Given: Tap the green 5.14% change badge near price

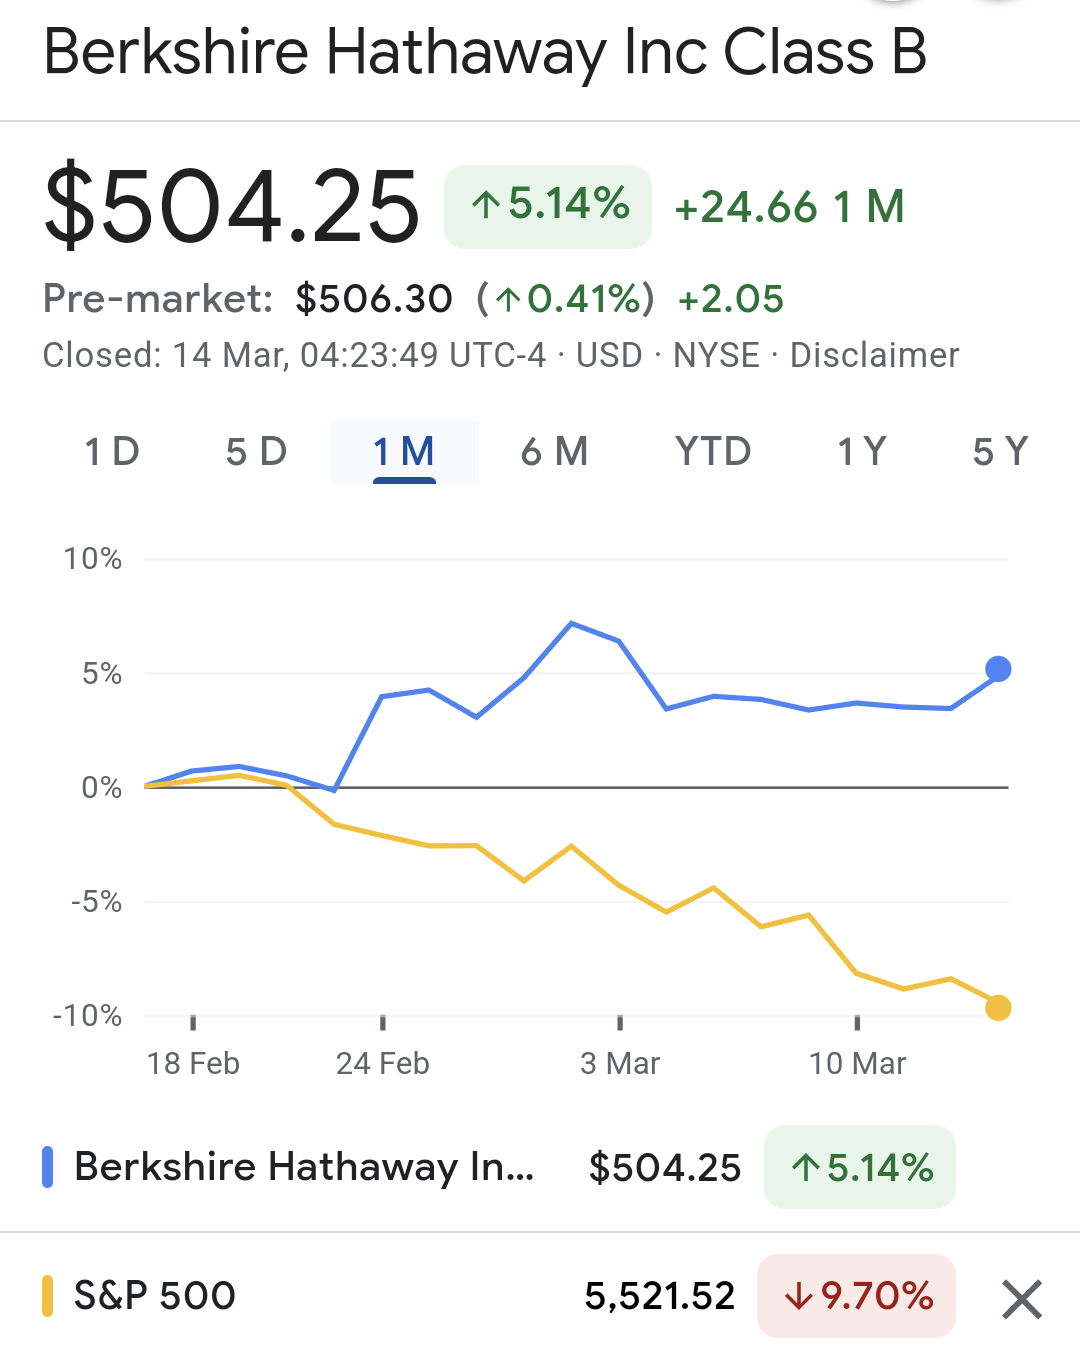Looking at the screenshot, I should (548, 206).
